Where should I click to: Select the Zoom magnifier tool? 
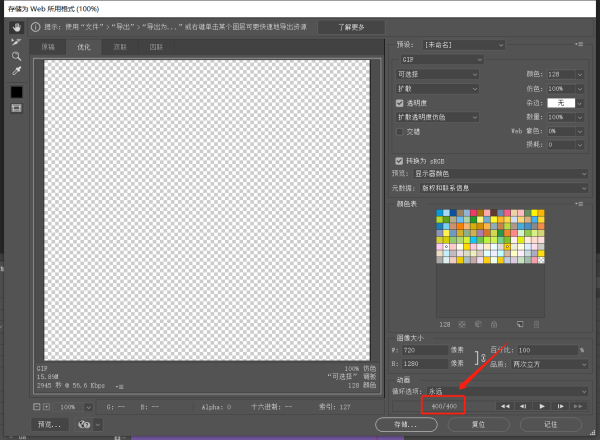tap(16, 57)
